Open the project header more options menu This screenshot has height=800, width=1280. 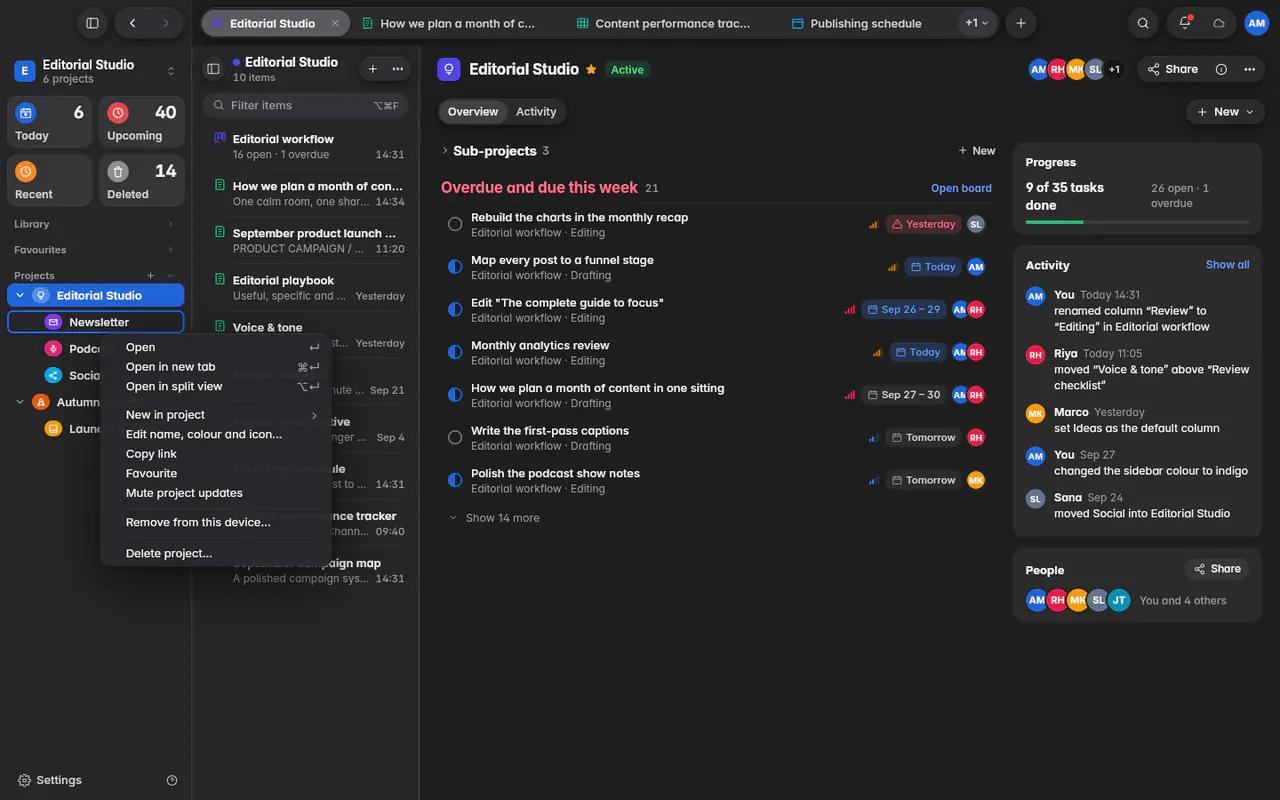pos(1249,69)
